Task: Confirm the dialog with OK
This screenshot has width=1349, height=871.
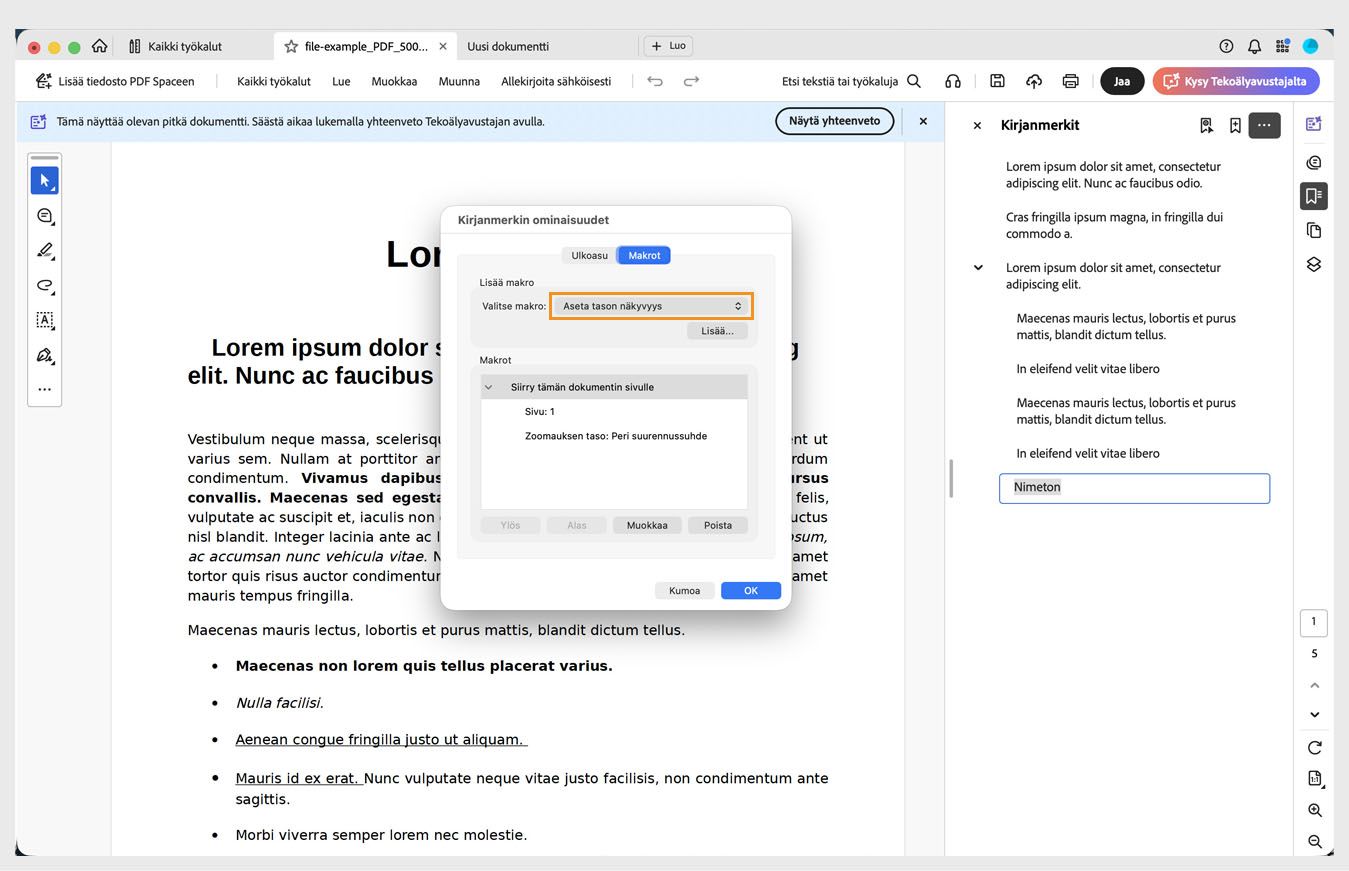Action: 751,591
